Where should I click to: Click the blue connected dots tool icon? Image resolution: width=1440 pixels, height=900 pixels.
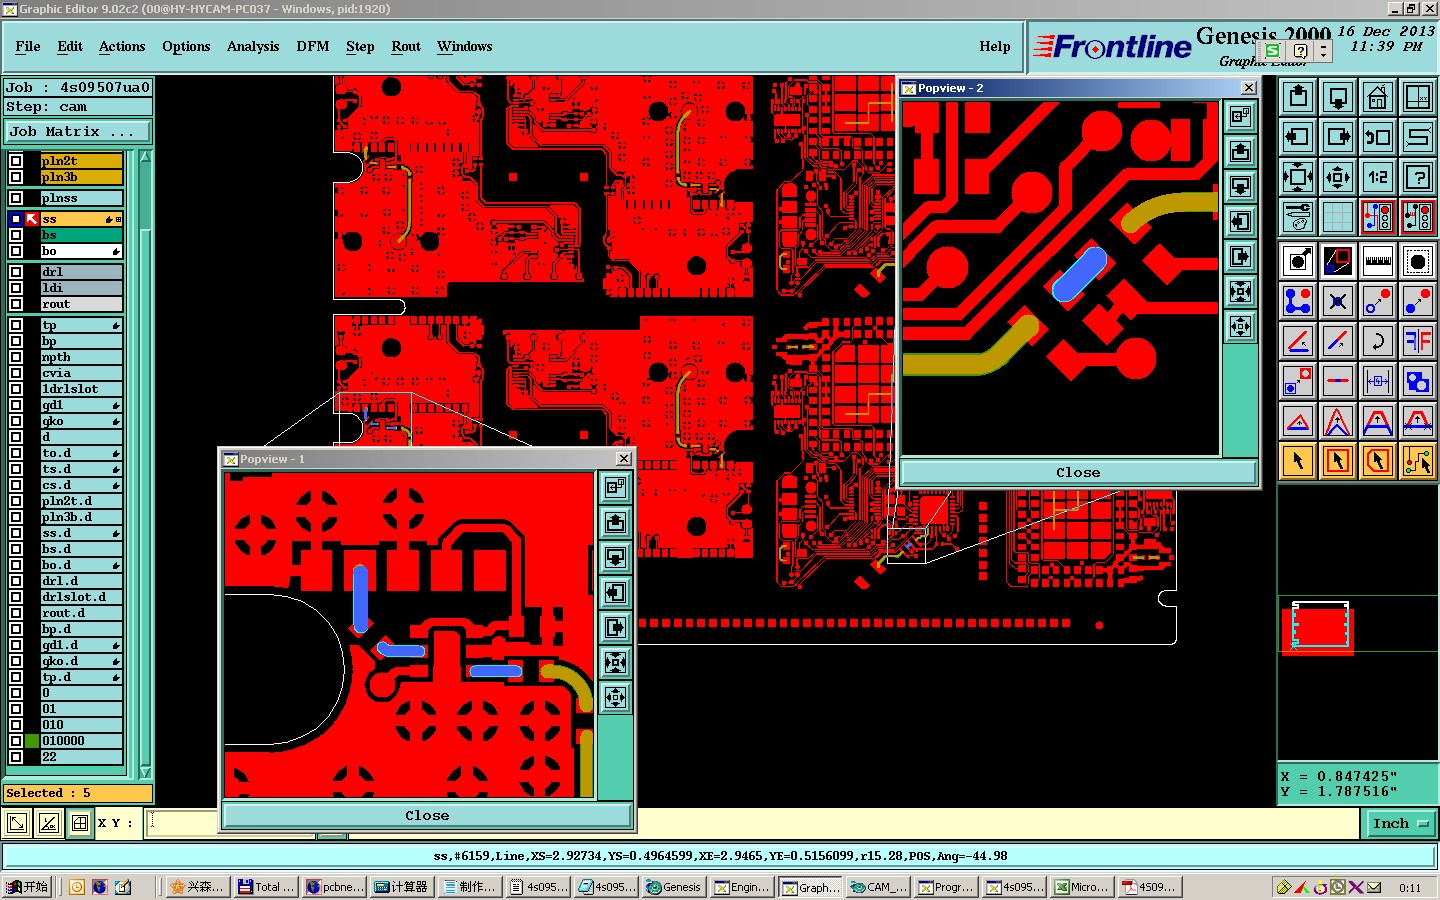click(1298, 301)
